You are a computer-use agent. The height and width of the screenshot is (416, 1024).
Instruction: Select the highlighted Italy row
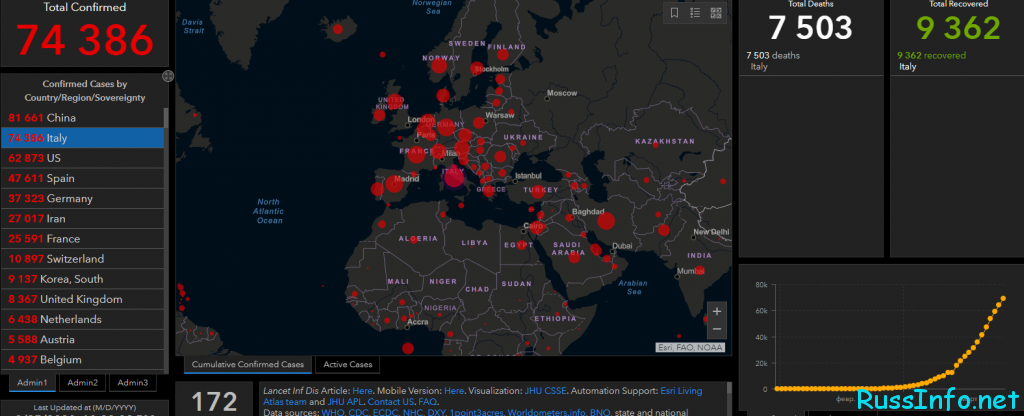(82, 138)
